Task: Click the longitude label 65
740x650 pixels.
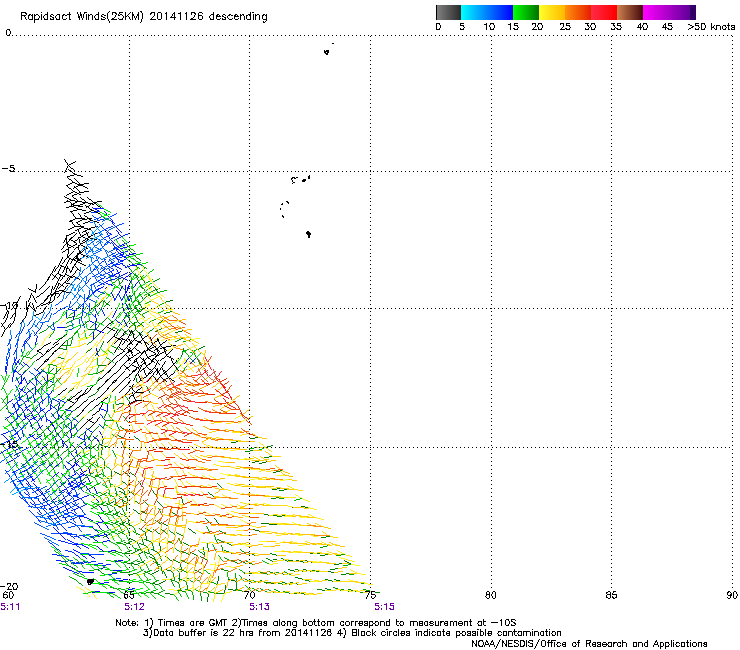Action: [129, 595]
